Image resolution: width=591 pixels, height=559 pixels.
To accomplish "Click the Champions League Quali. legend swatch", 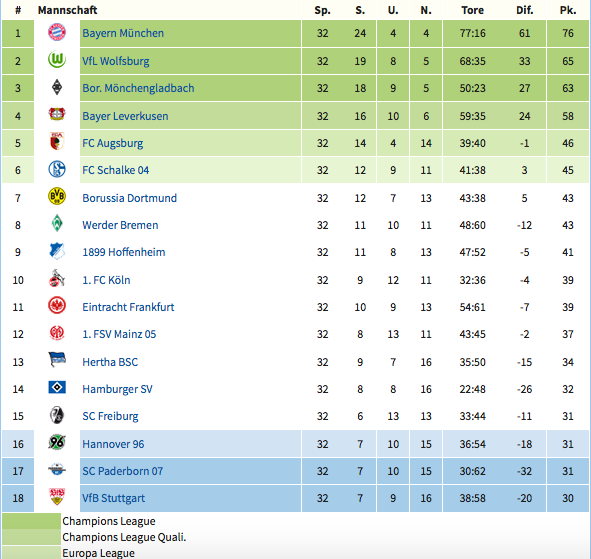I will click(x=31, y=537).
